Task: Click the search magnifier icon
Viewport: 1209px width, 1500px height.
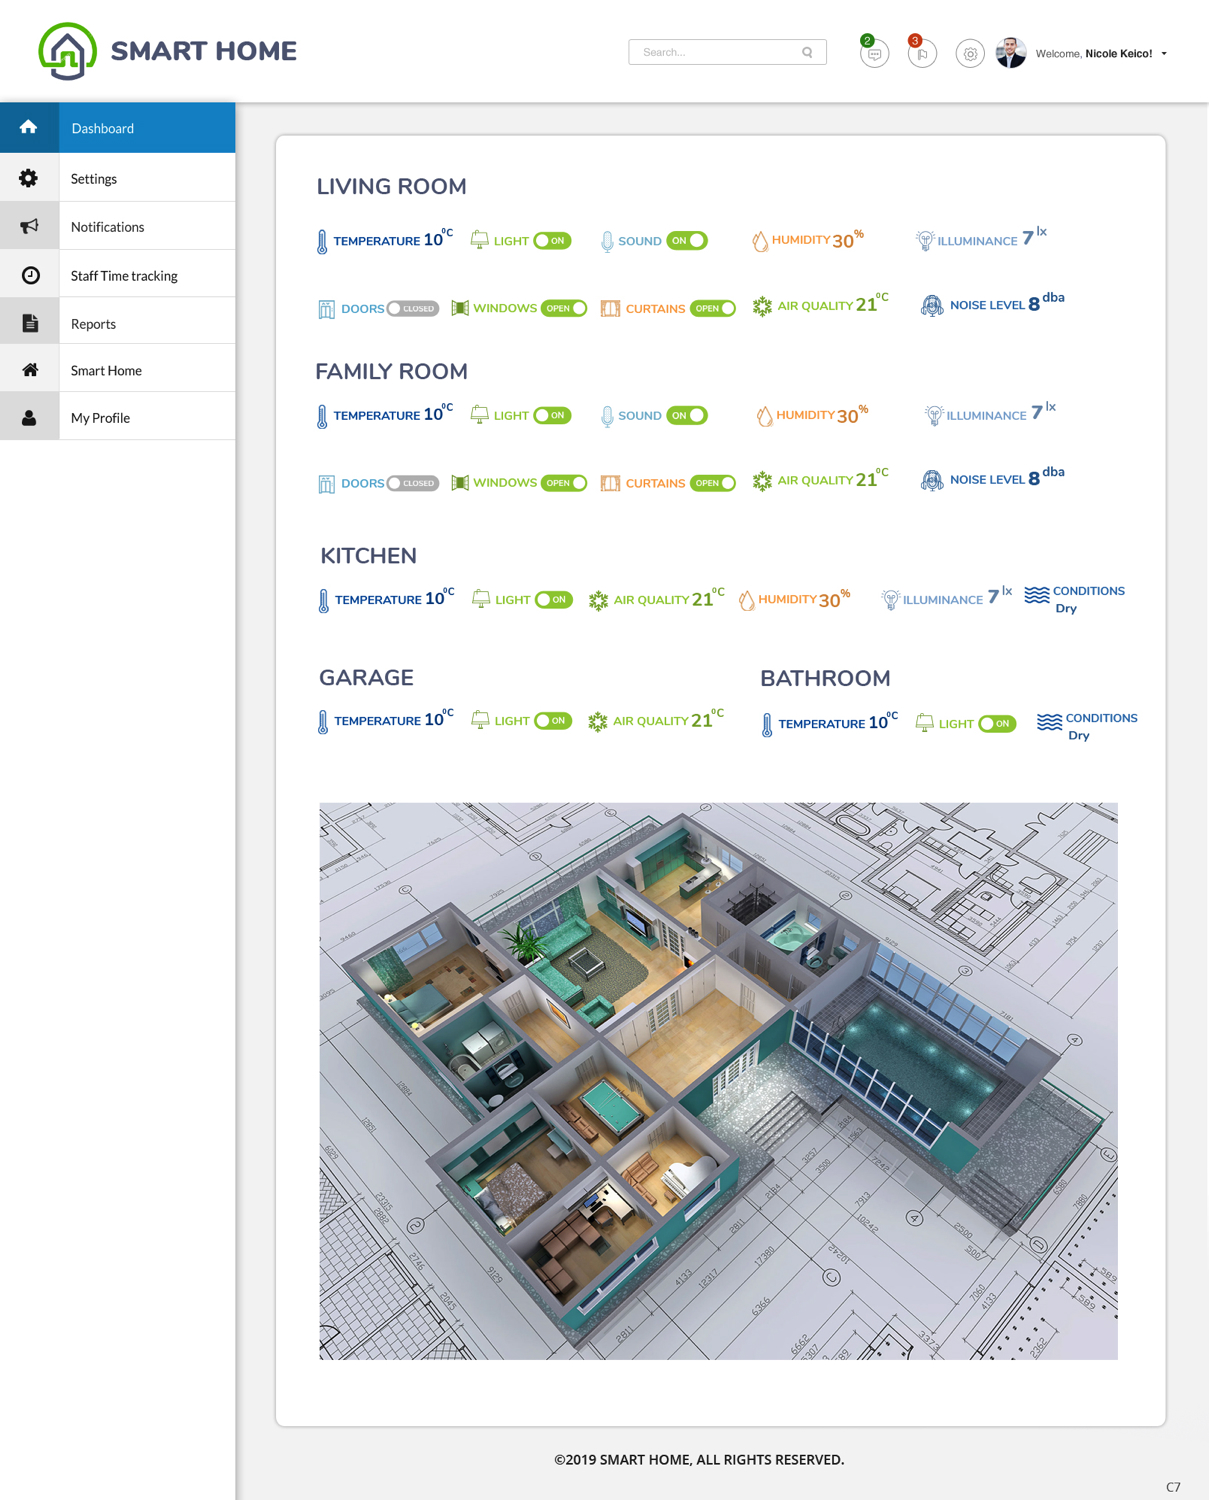Action: pos(807,52)
